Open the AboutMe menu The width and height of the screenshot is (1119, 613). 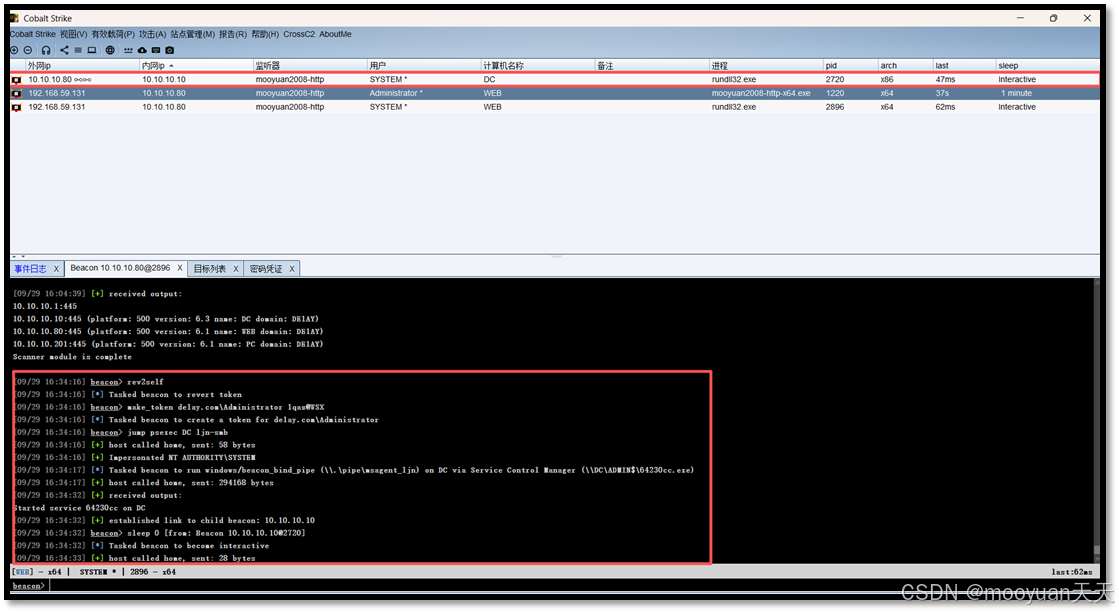335,34
